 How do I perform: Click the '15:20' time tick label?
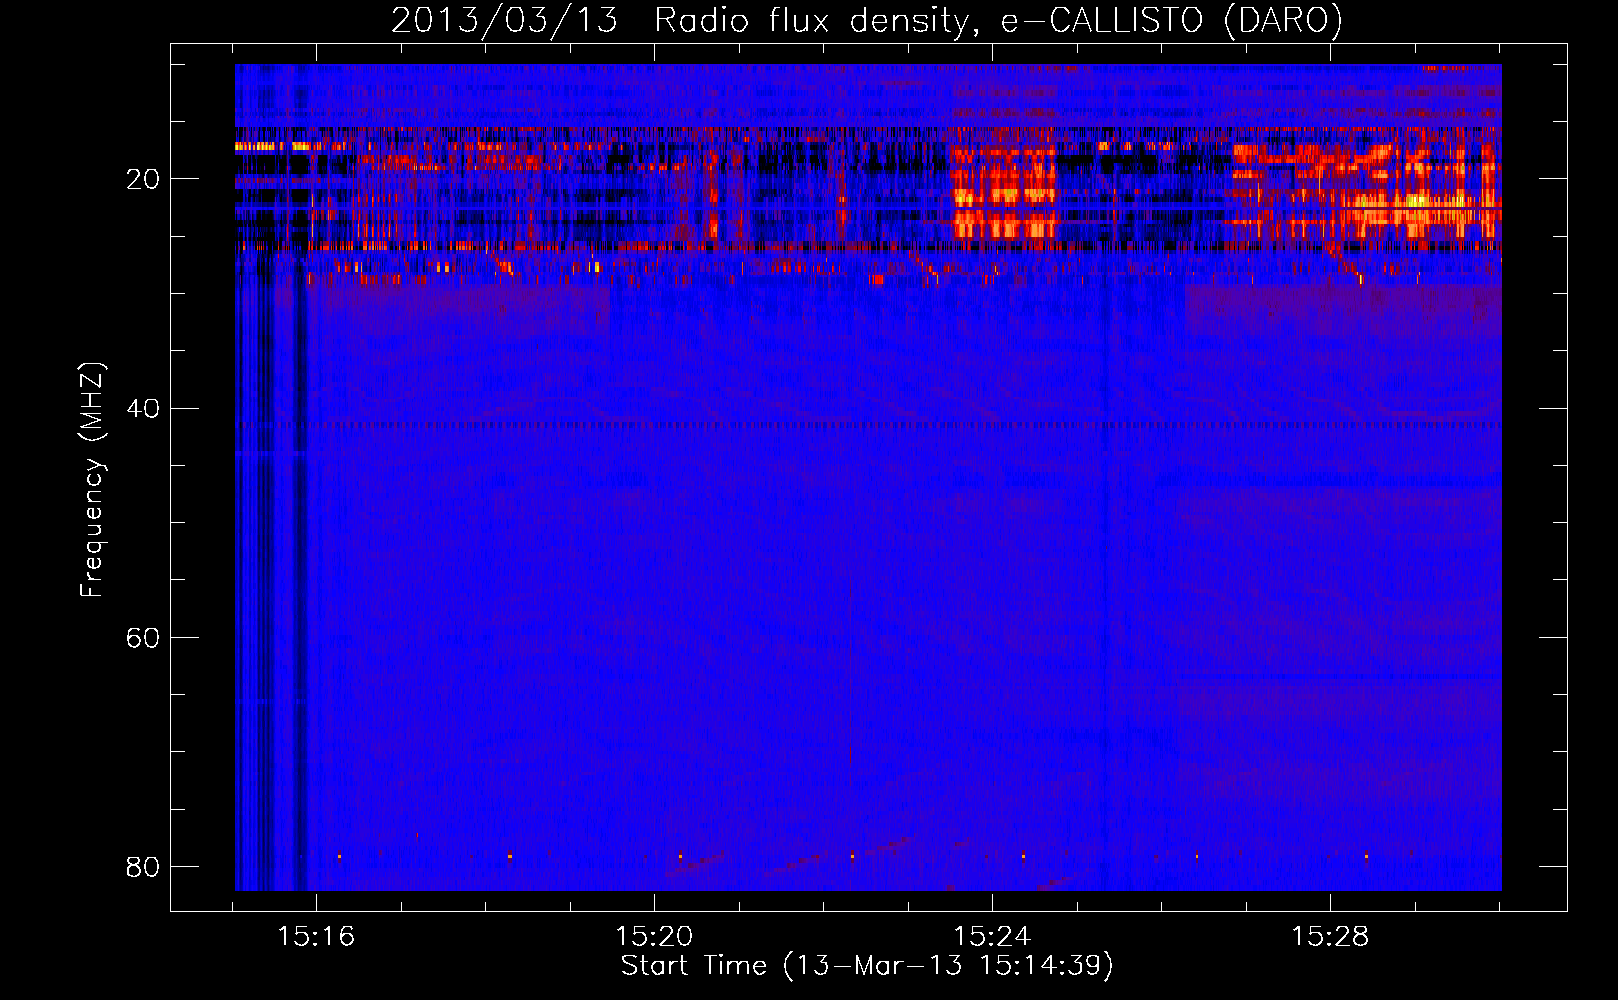click(654, 936)
